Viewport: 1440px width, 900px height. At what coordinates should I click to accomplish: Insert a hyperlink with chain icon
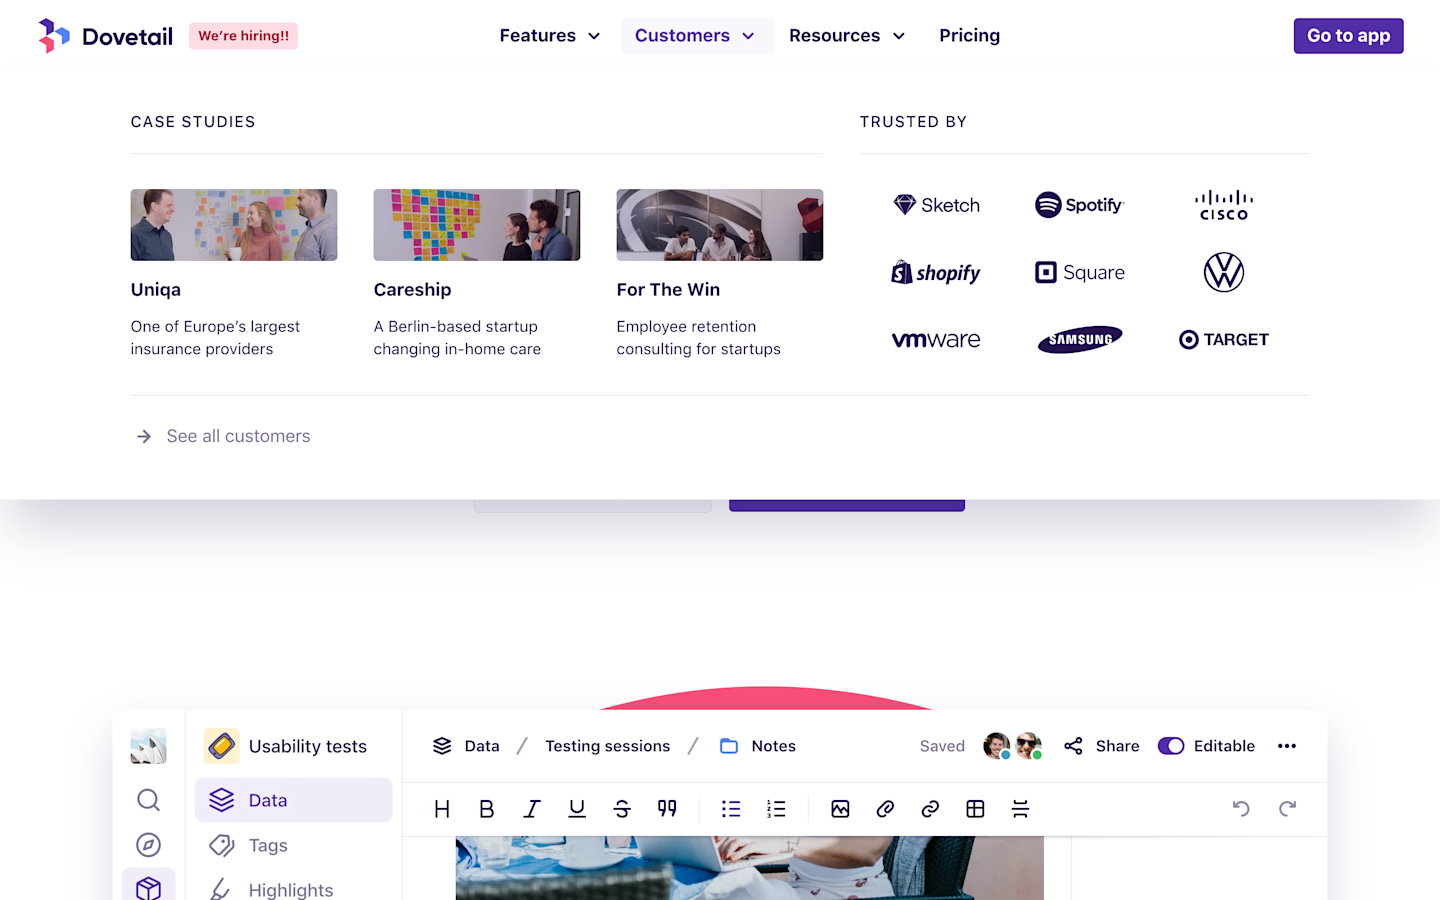coord(930,809)
